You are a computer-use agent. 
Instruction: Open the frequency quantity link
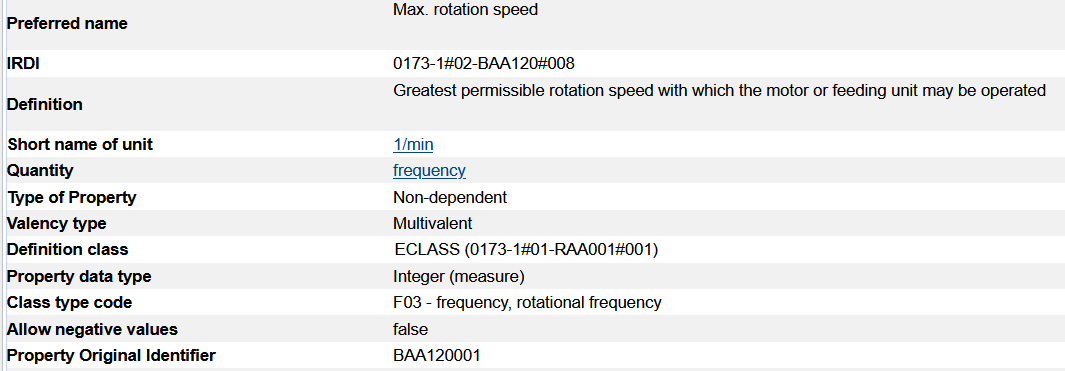pyautogui.click(x=429, y=171)
